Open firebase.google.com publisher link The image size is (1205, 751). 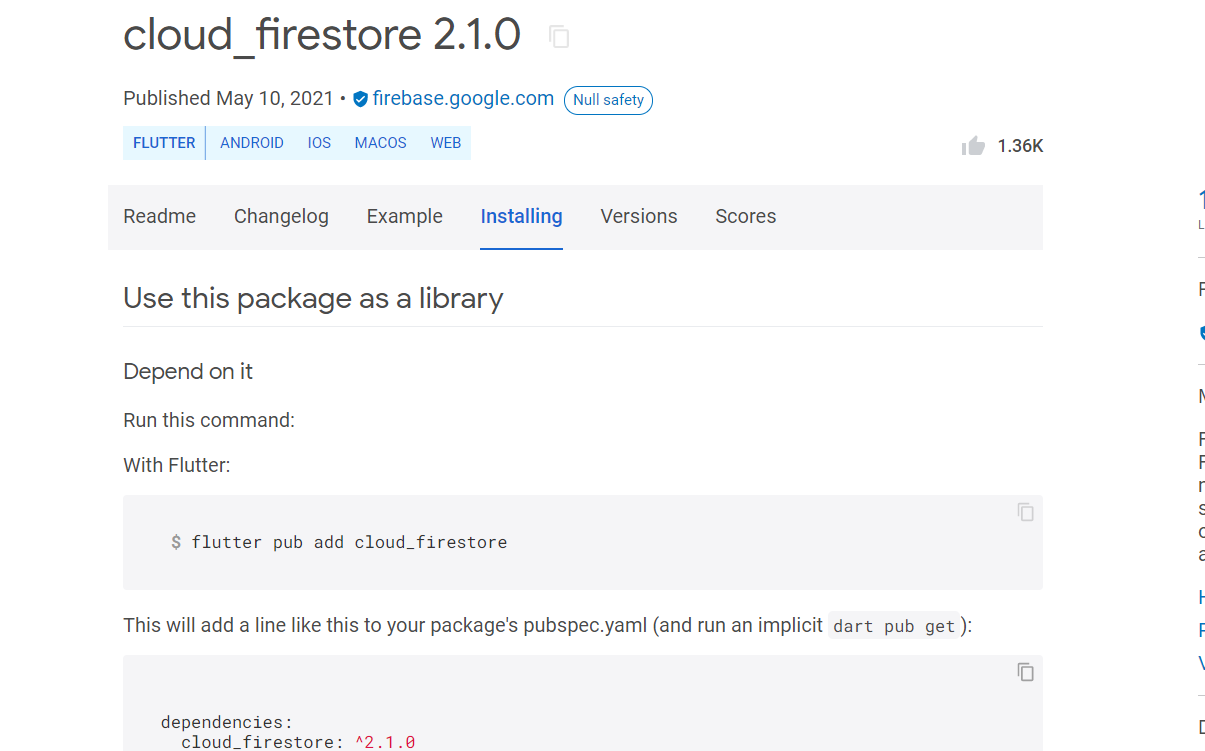tap(463, 98)
